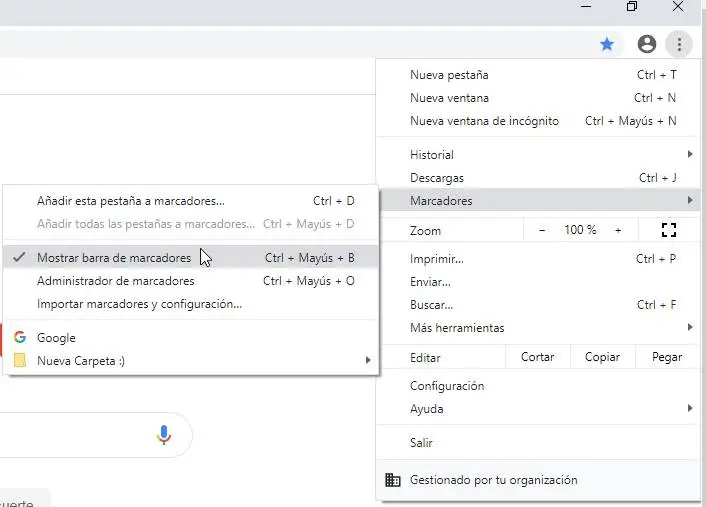Viewport: 706px width, 507px height.
Task: Click the Google voice search microphone
Action: point(164,435)
